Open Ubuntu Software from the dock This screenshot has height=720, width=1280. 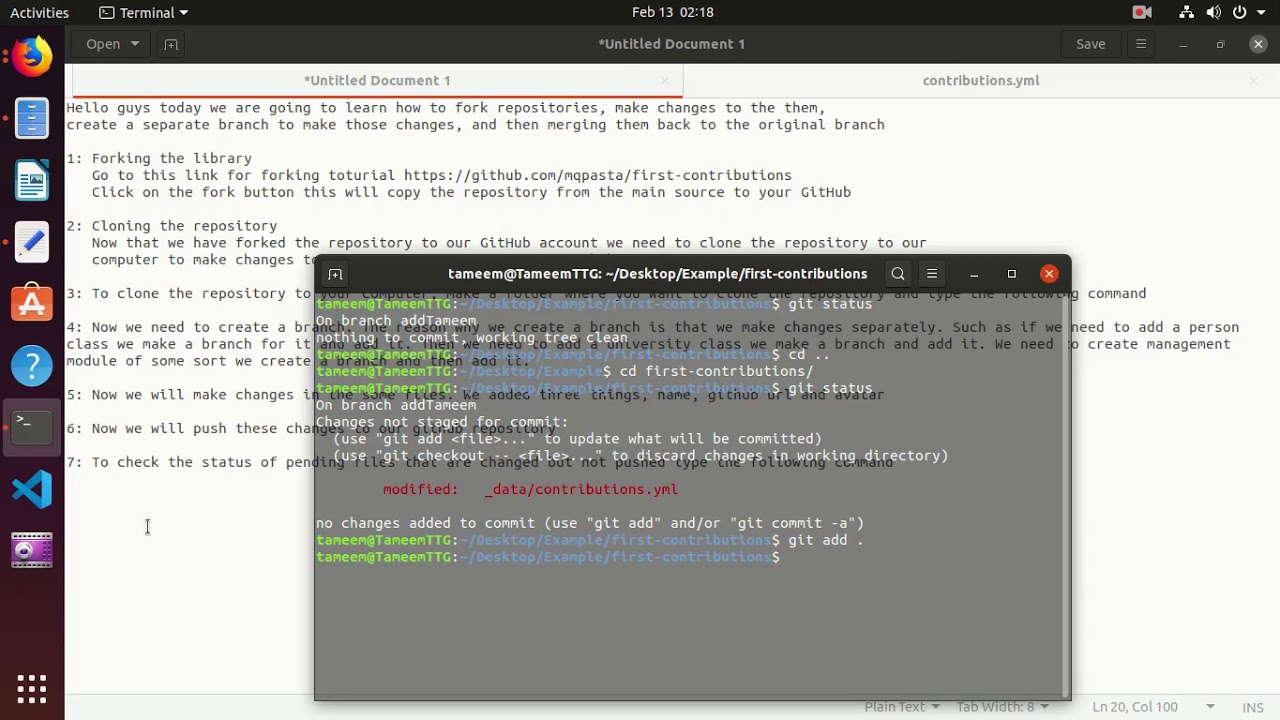pyautogui.click(x=32, y=304)
